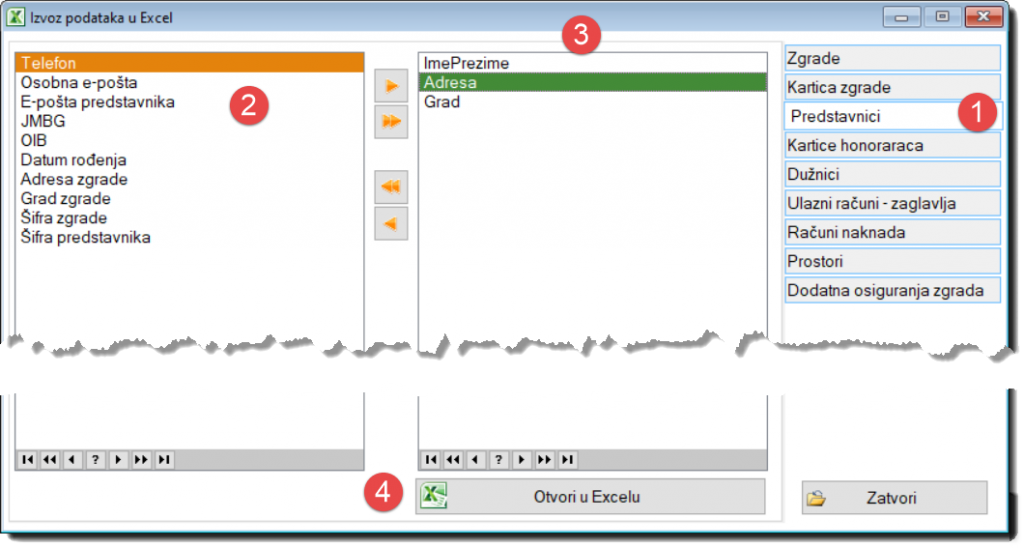The height and width of the screenshot is (548, 1024).
Task: Click the Zatvori button
Action: 895,498
